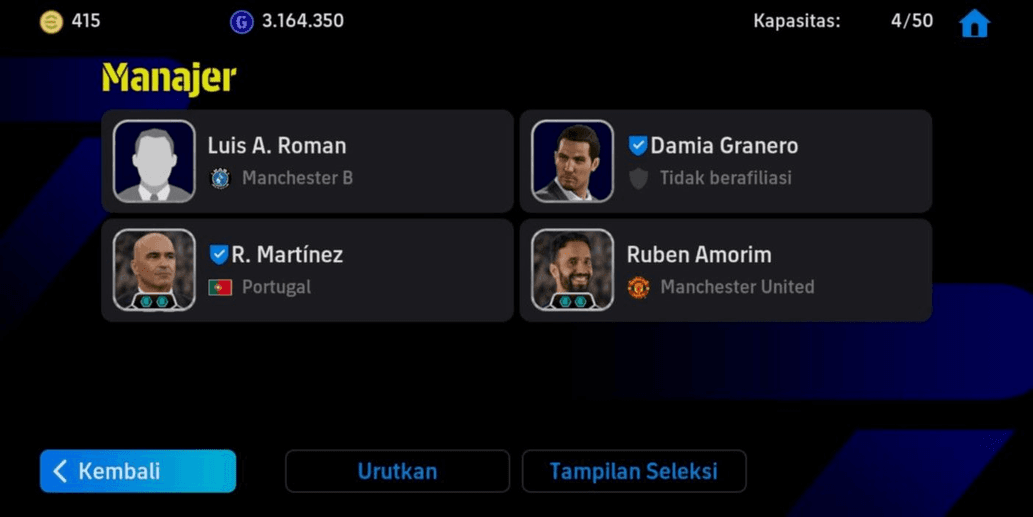Tap the blue GP currency icon
The width and height of the screenshot is (1033, 517).
241,22
